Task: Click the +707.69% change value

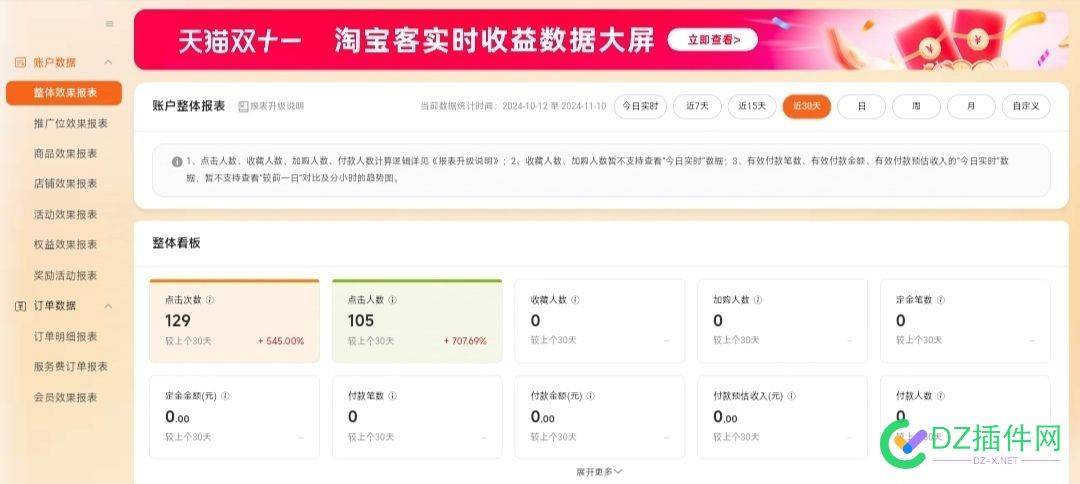Action: pos(465,341)
